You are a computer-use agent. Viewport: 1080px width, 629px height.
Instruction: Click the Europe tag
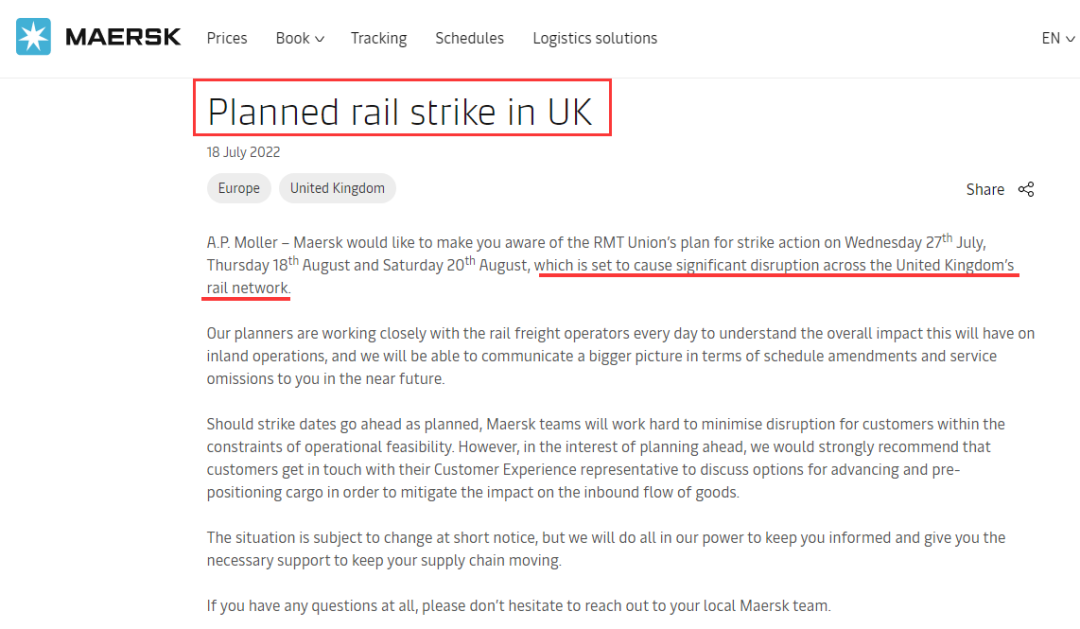(x=239, y=188)
